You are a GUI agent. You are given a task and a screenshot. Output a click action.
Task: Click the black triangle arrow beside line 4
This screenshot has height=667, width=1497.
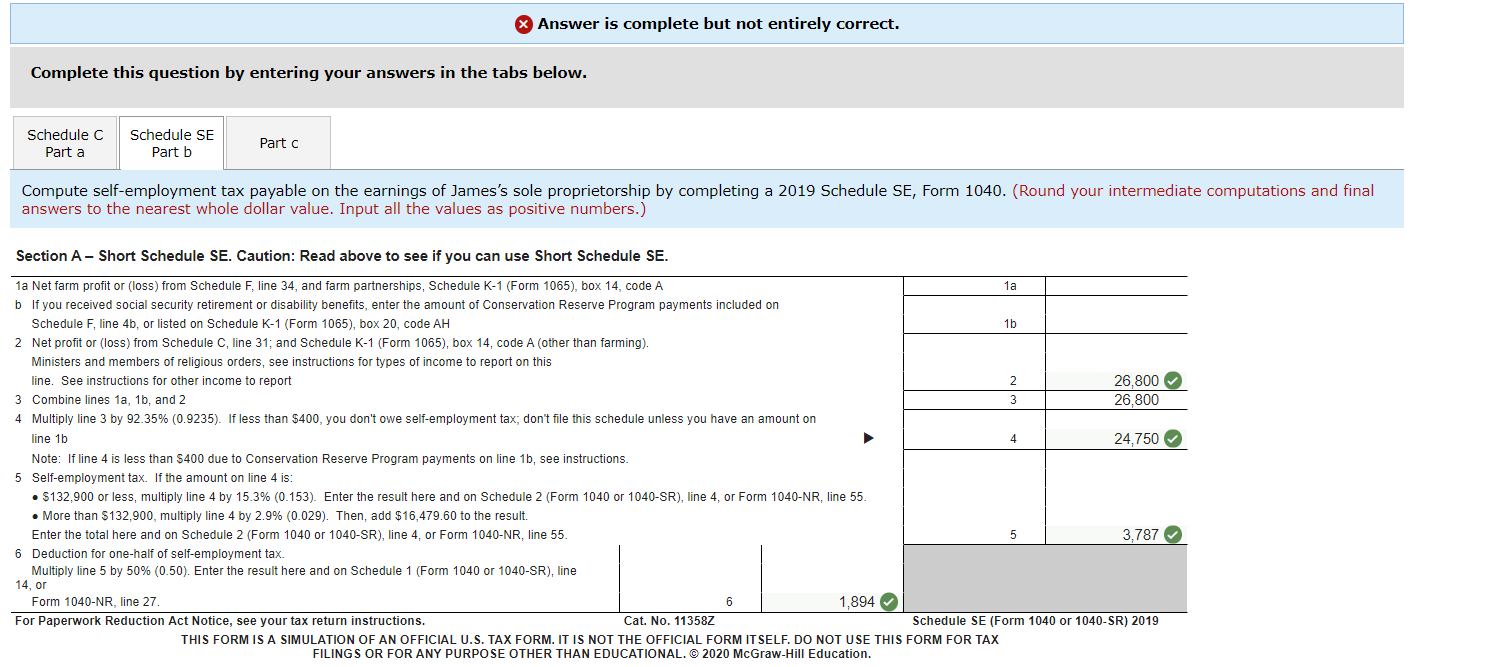coord(868,438)
